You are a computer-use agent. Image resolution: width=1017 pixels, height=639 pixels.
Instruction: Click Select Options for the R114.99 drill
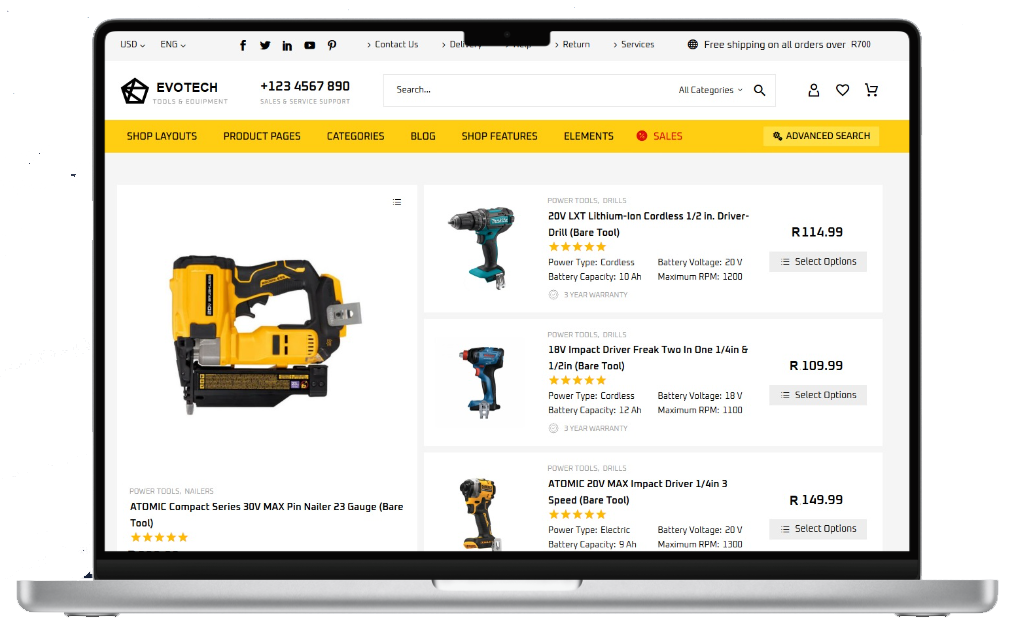point(818,262)
